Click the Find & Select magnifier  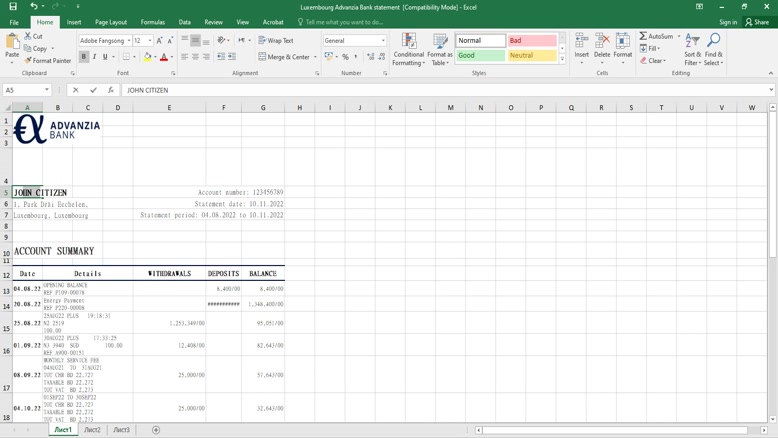point(713,49)
